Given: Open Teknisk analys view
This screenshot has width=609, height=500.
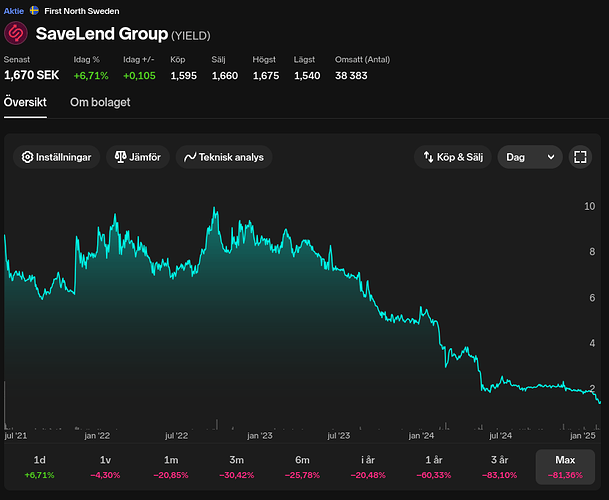Looking at the screenshot, I should (x=224, y=157).
